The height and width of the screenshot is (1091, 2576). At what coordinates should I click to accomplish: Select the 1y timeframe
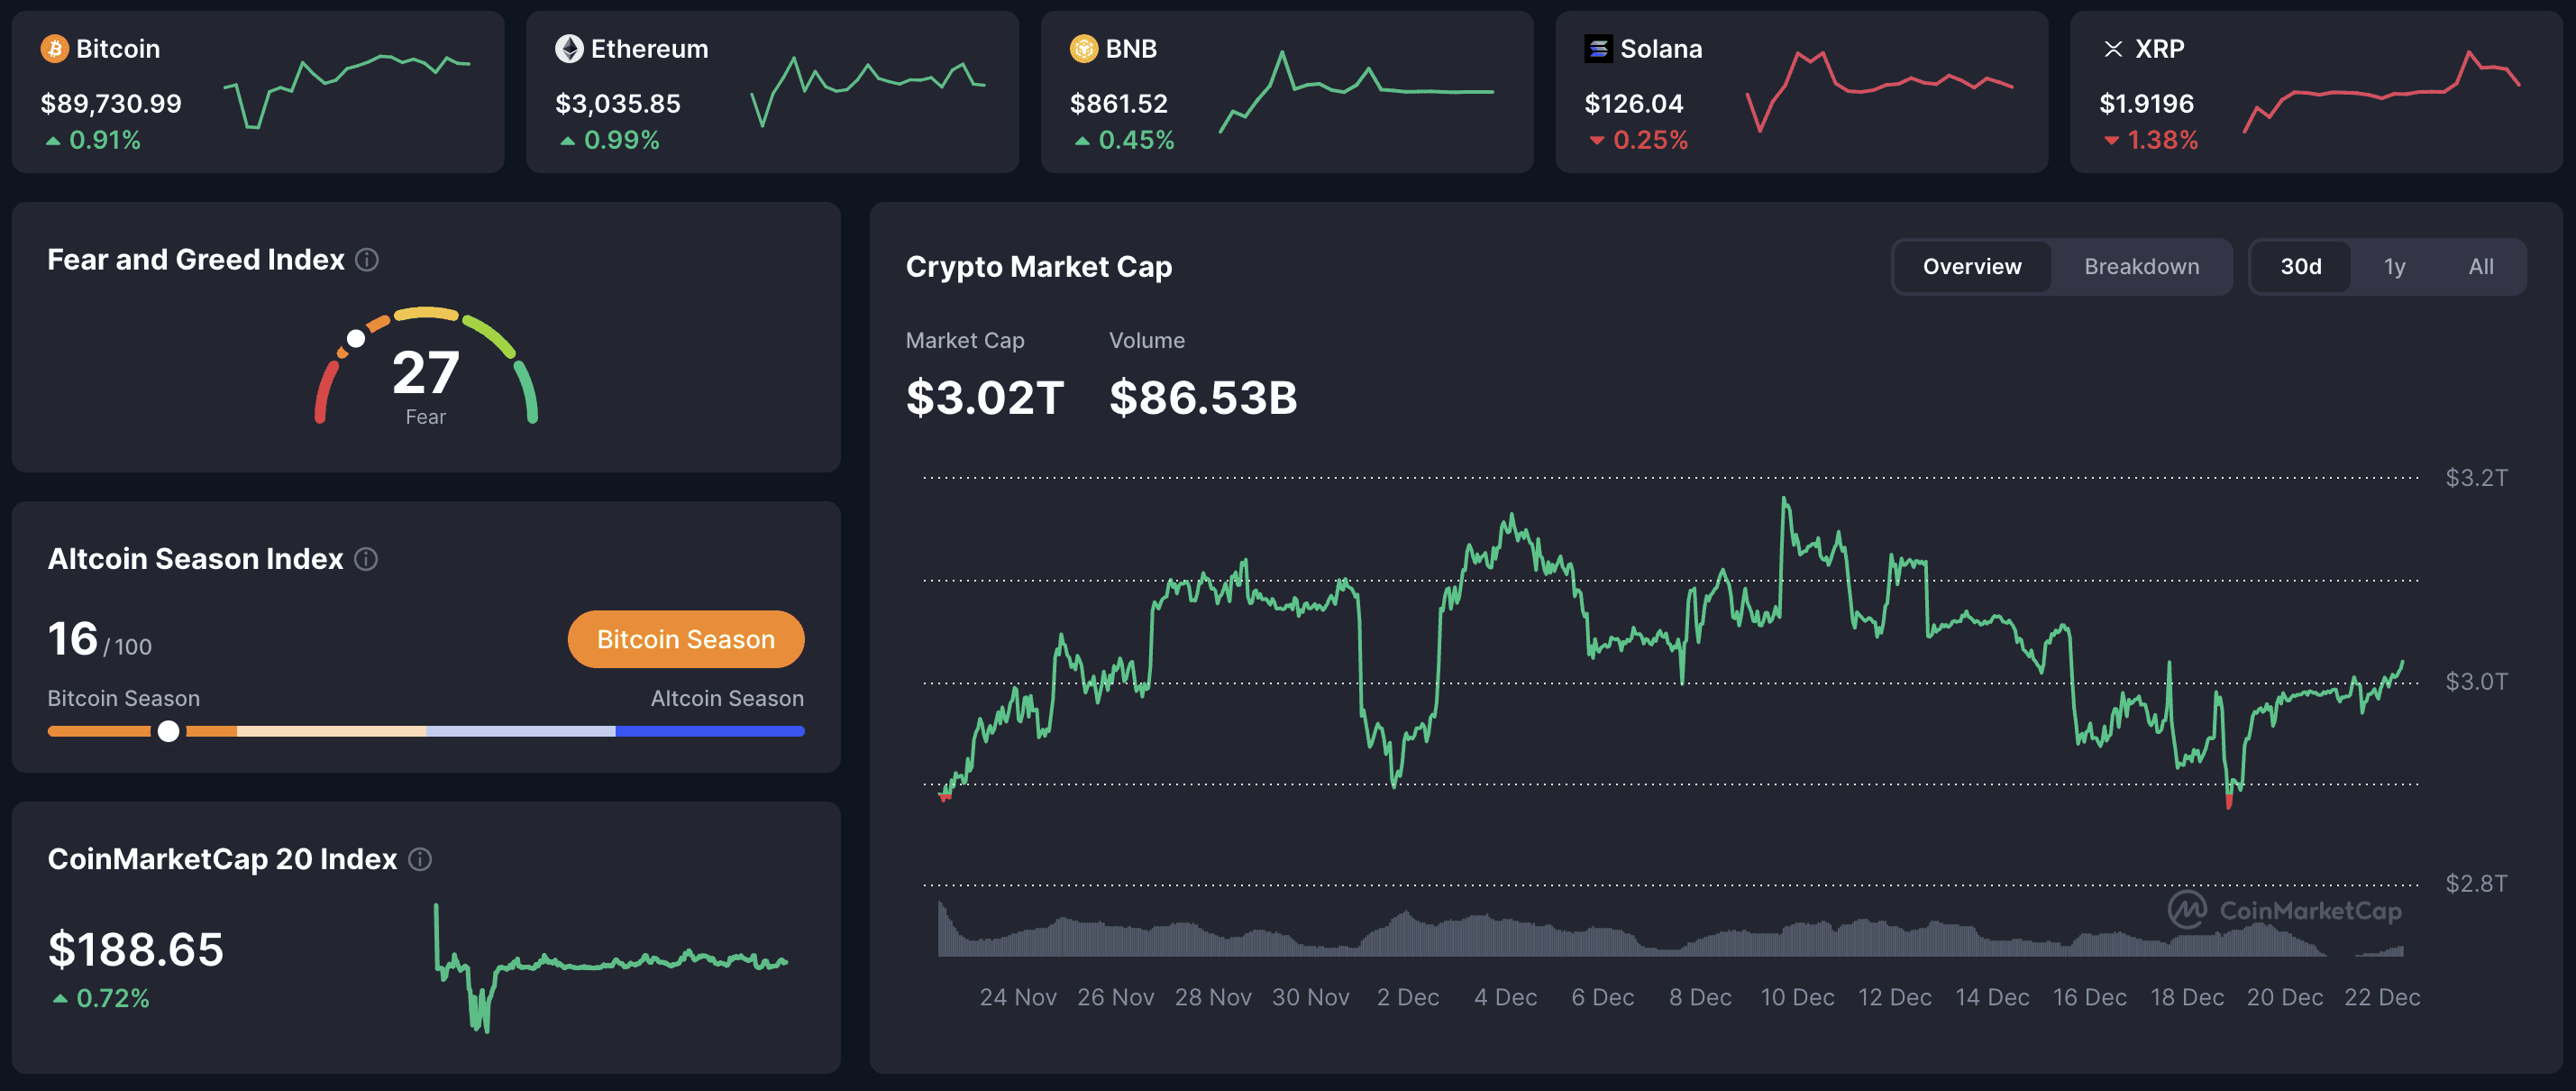pyautogui.click(x=2394, y=266)
